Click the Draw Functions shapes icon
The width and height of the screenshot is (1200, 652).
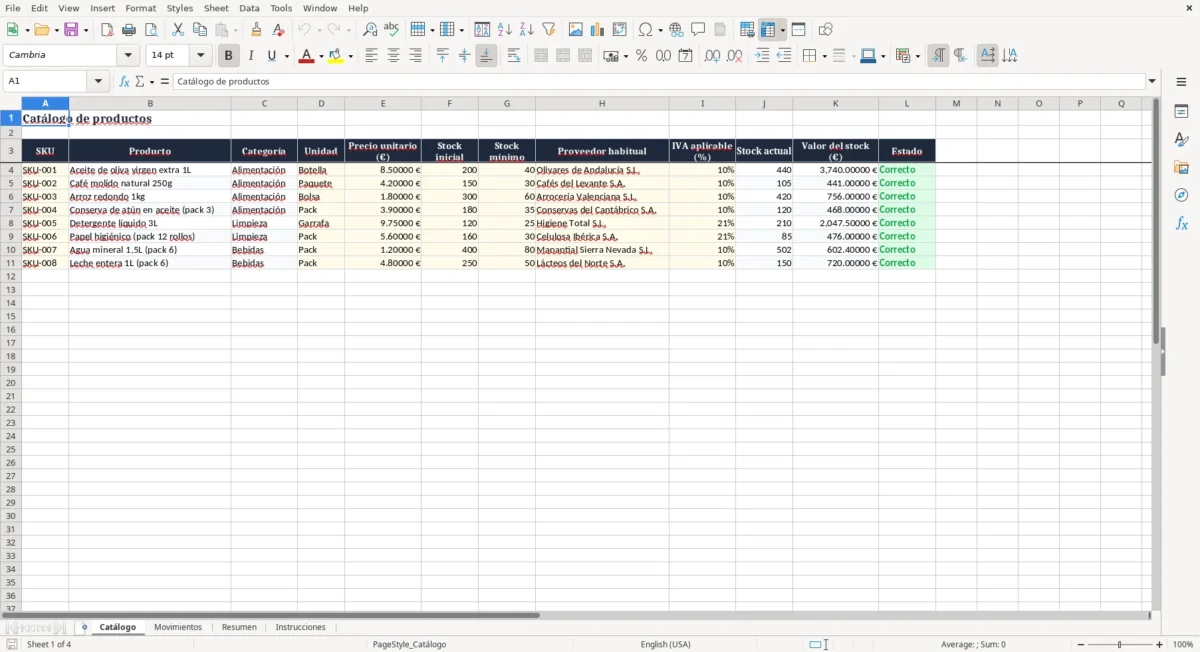[x=826, y=30]
